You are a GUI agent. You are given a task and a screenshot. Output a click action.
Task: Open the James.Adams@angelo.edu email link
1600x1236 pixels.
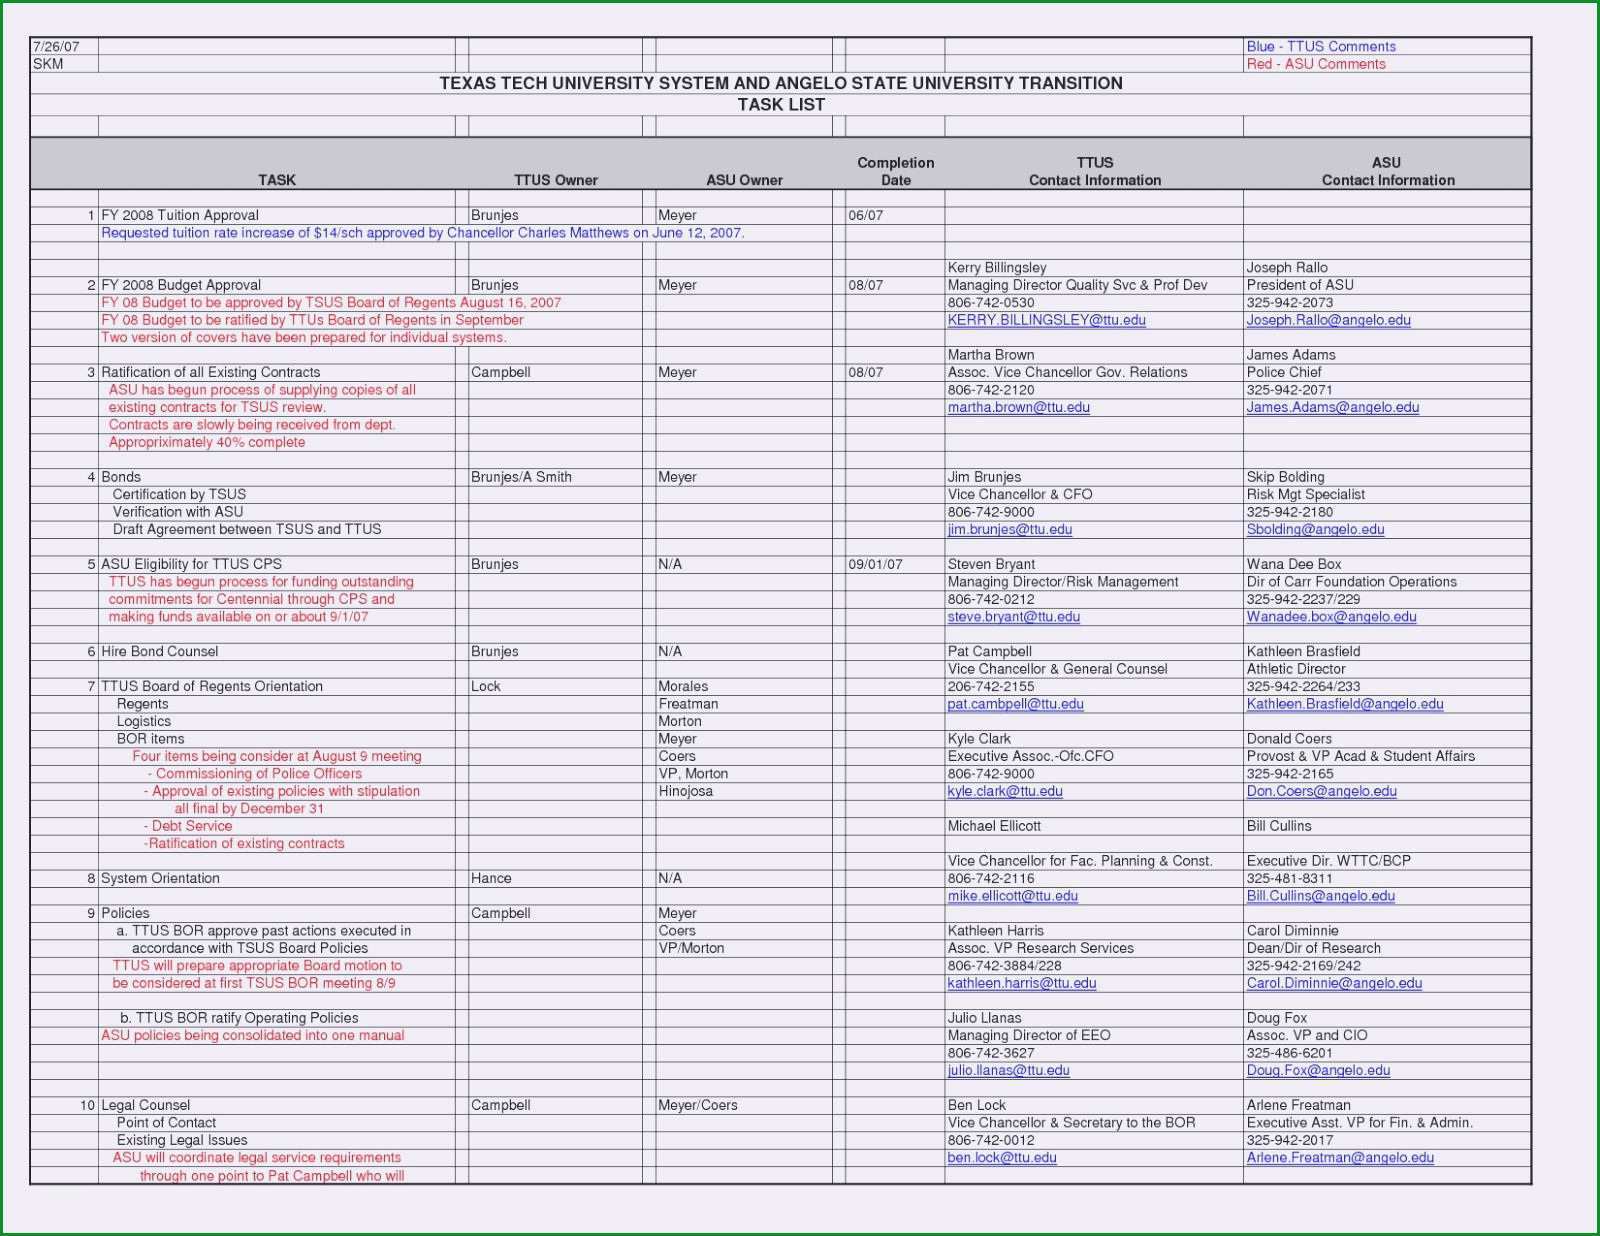1332,407
